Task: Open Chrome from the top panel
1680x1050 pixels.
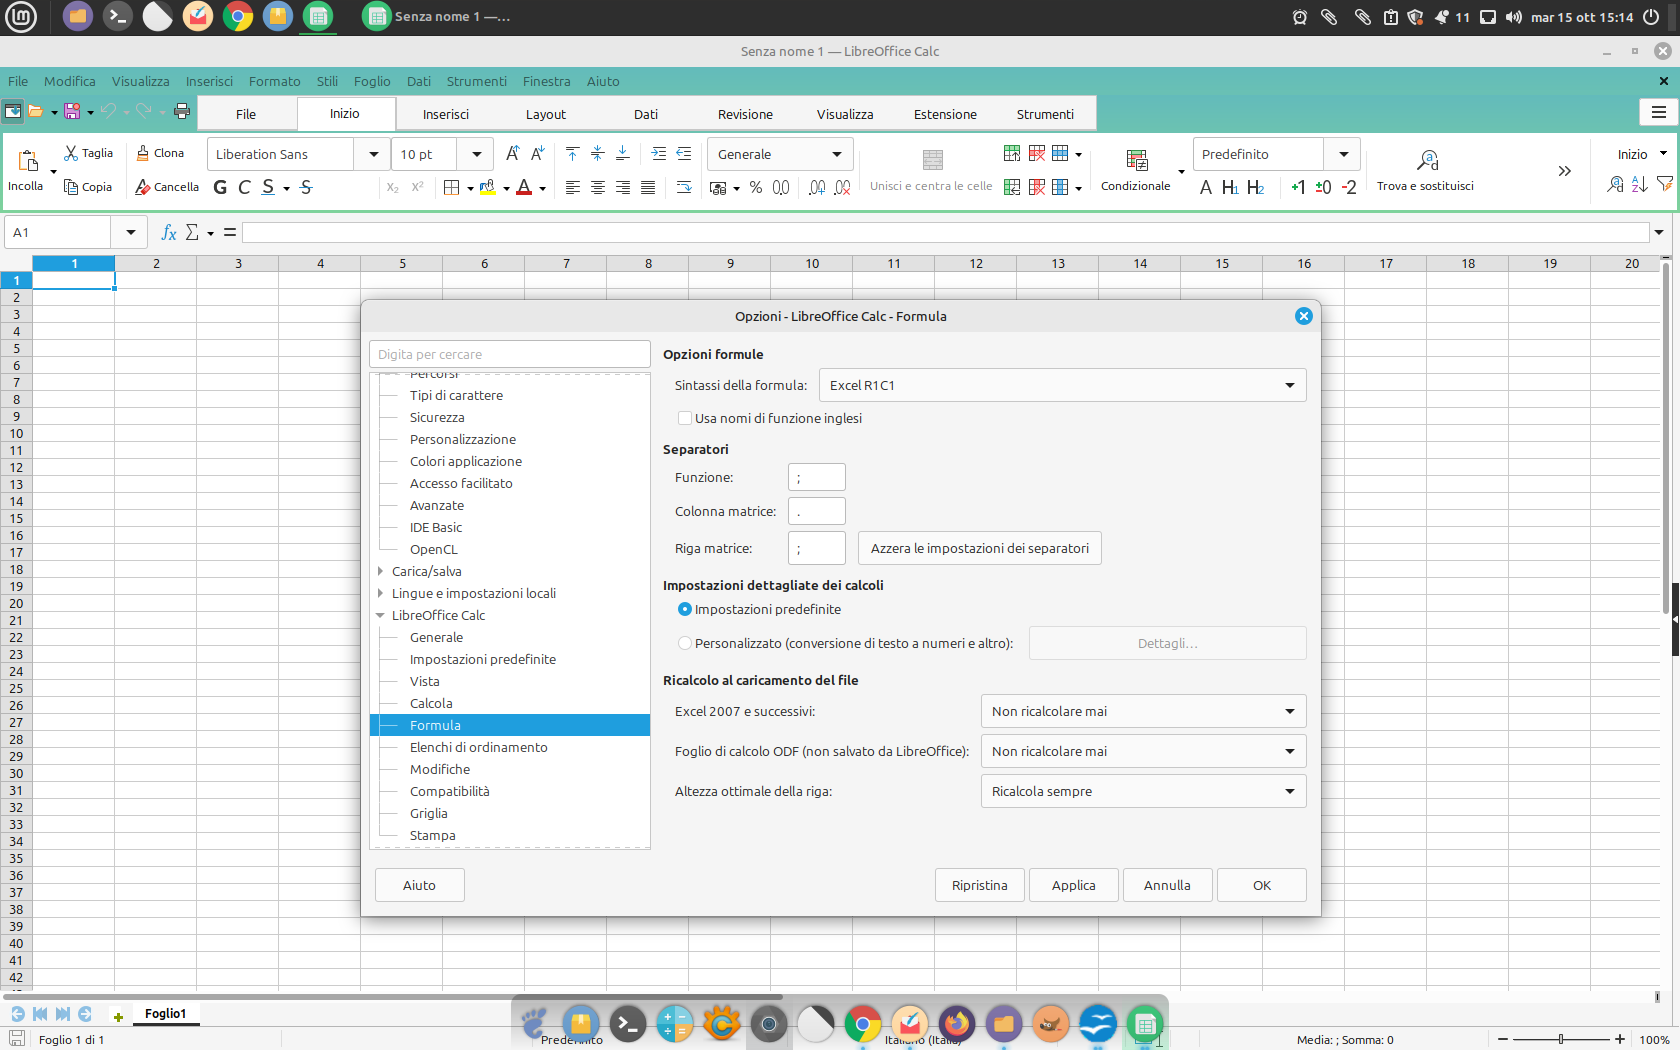Action: [238, 17]
